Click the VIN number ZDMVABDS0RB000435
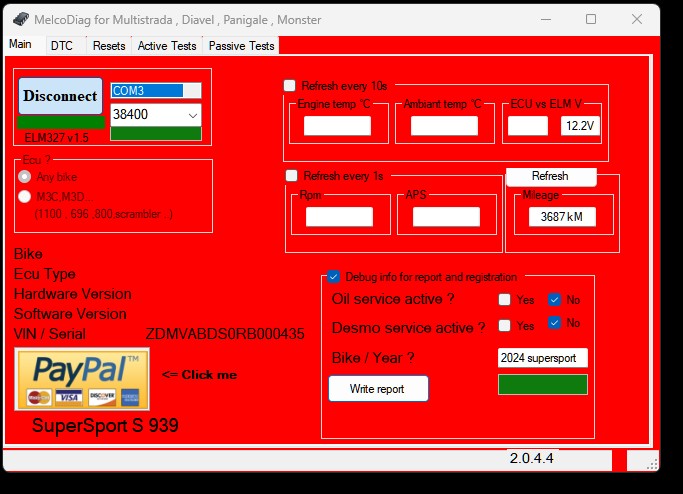683x494 pixels. coord(225,334)
